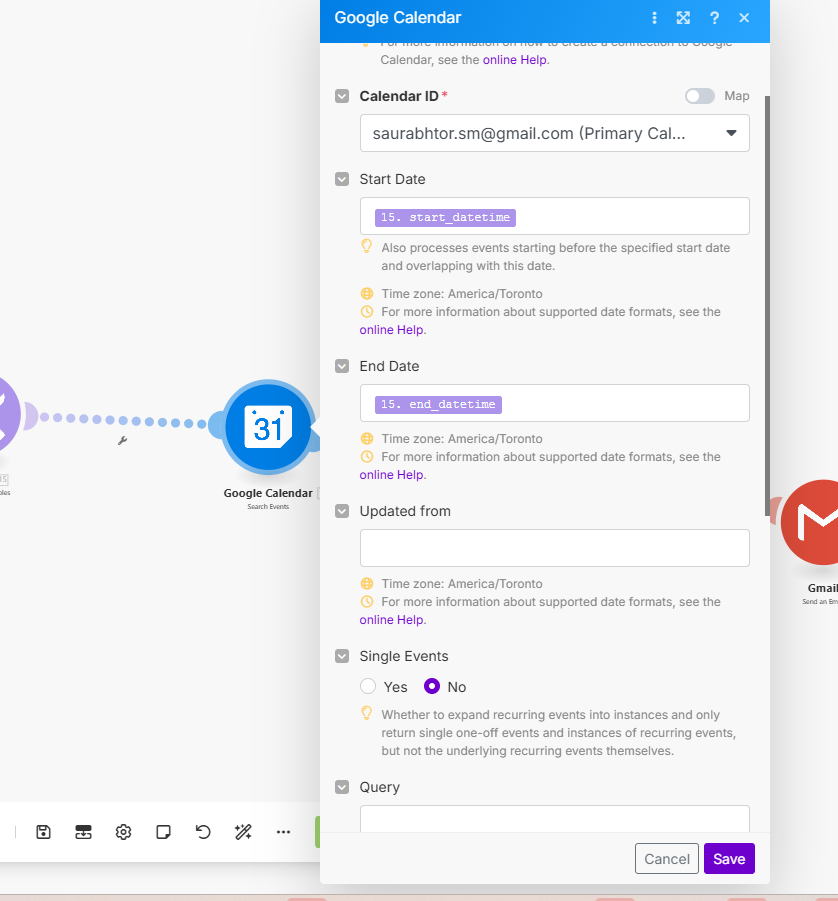Toggle the Updated from field checkbox
Image resolution: width=838 pixels, height=901 pixels.
(x=342, y=511)
